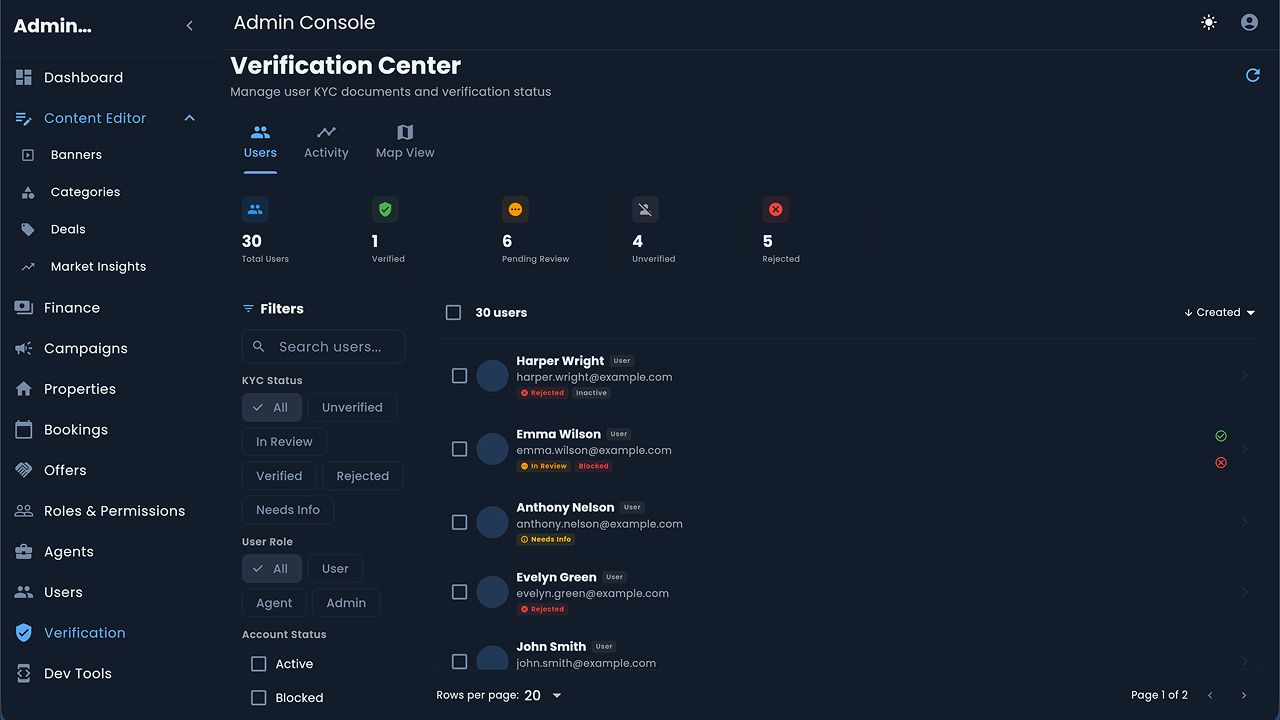Switch to the Activity tab
Image resolution: width=1280 pixels, height=720 pixels.
[326, 141]
